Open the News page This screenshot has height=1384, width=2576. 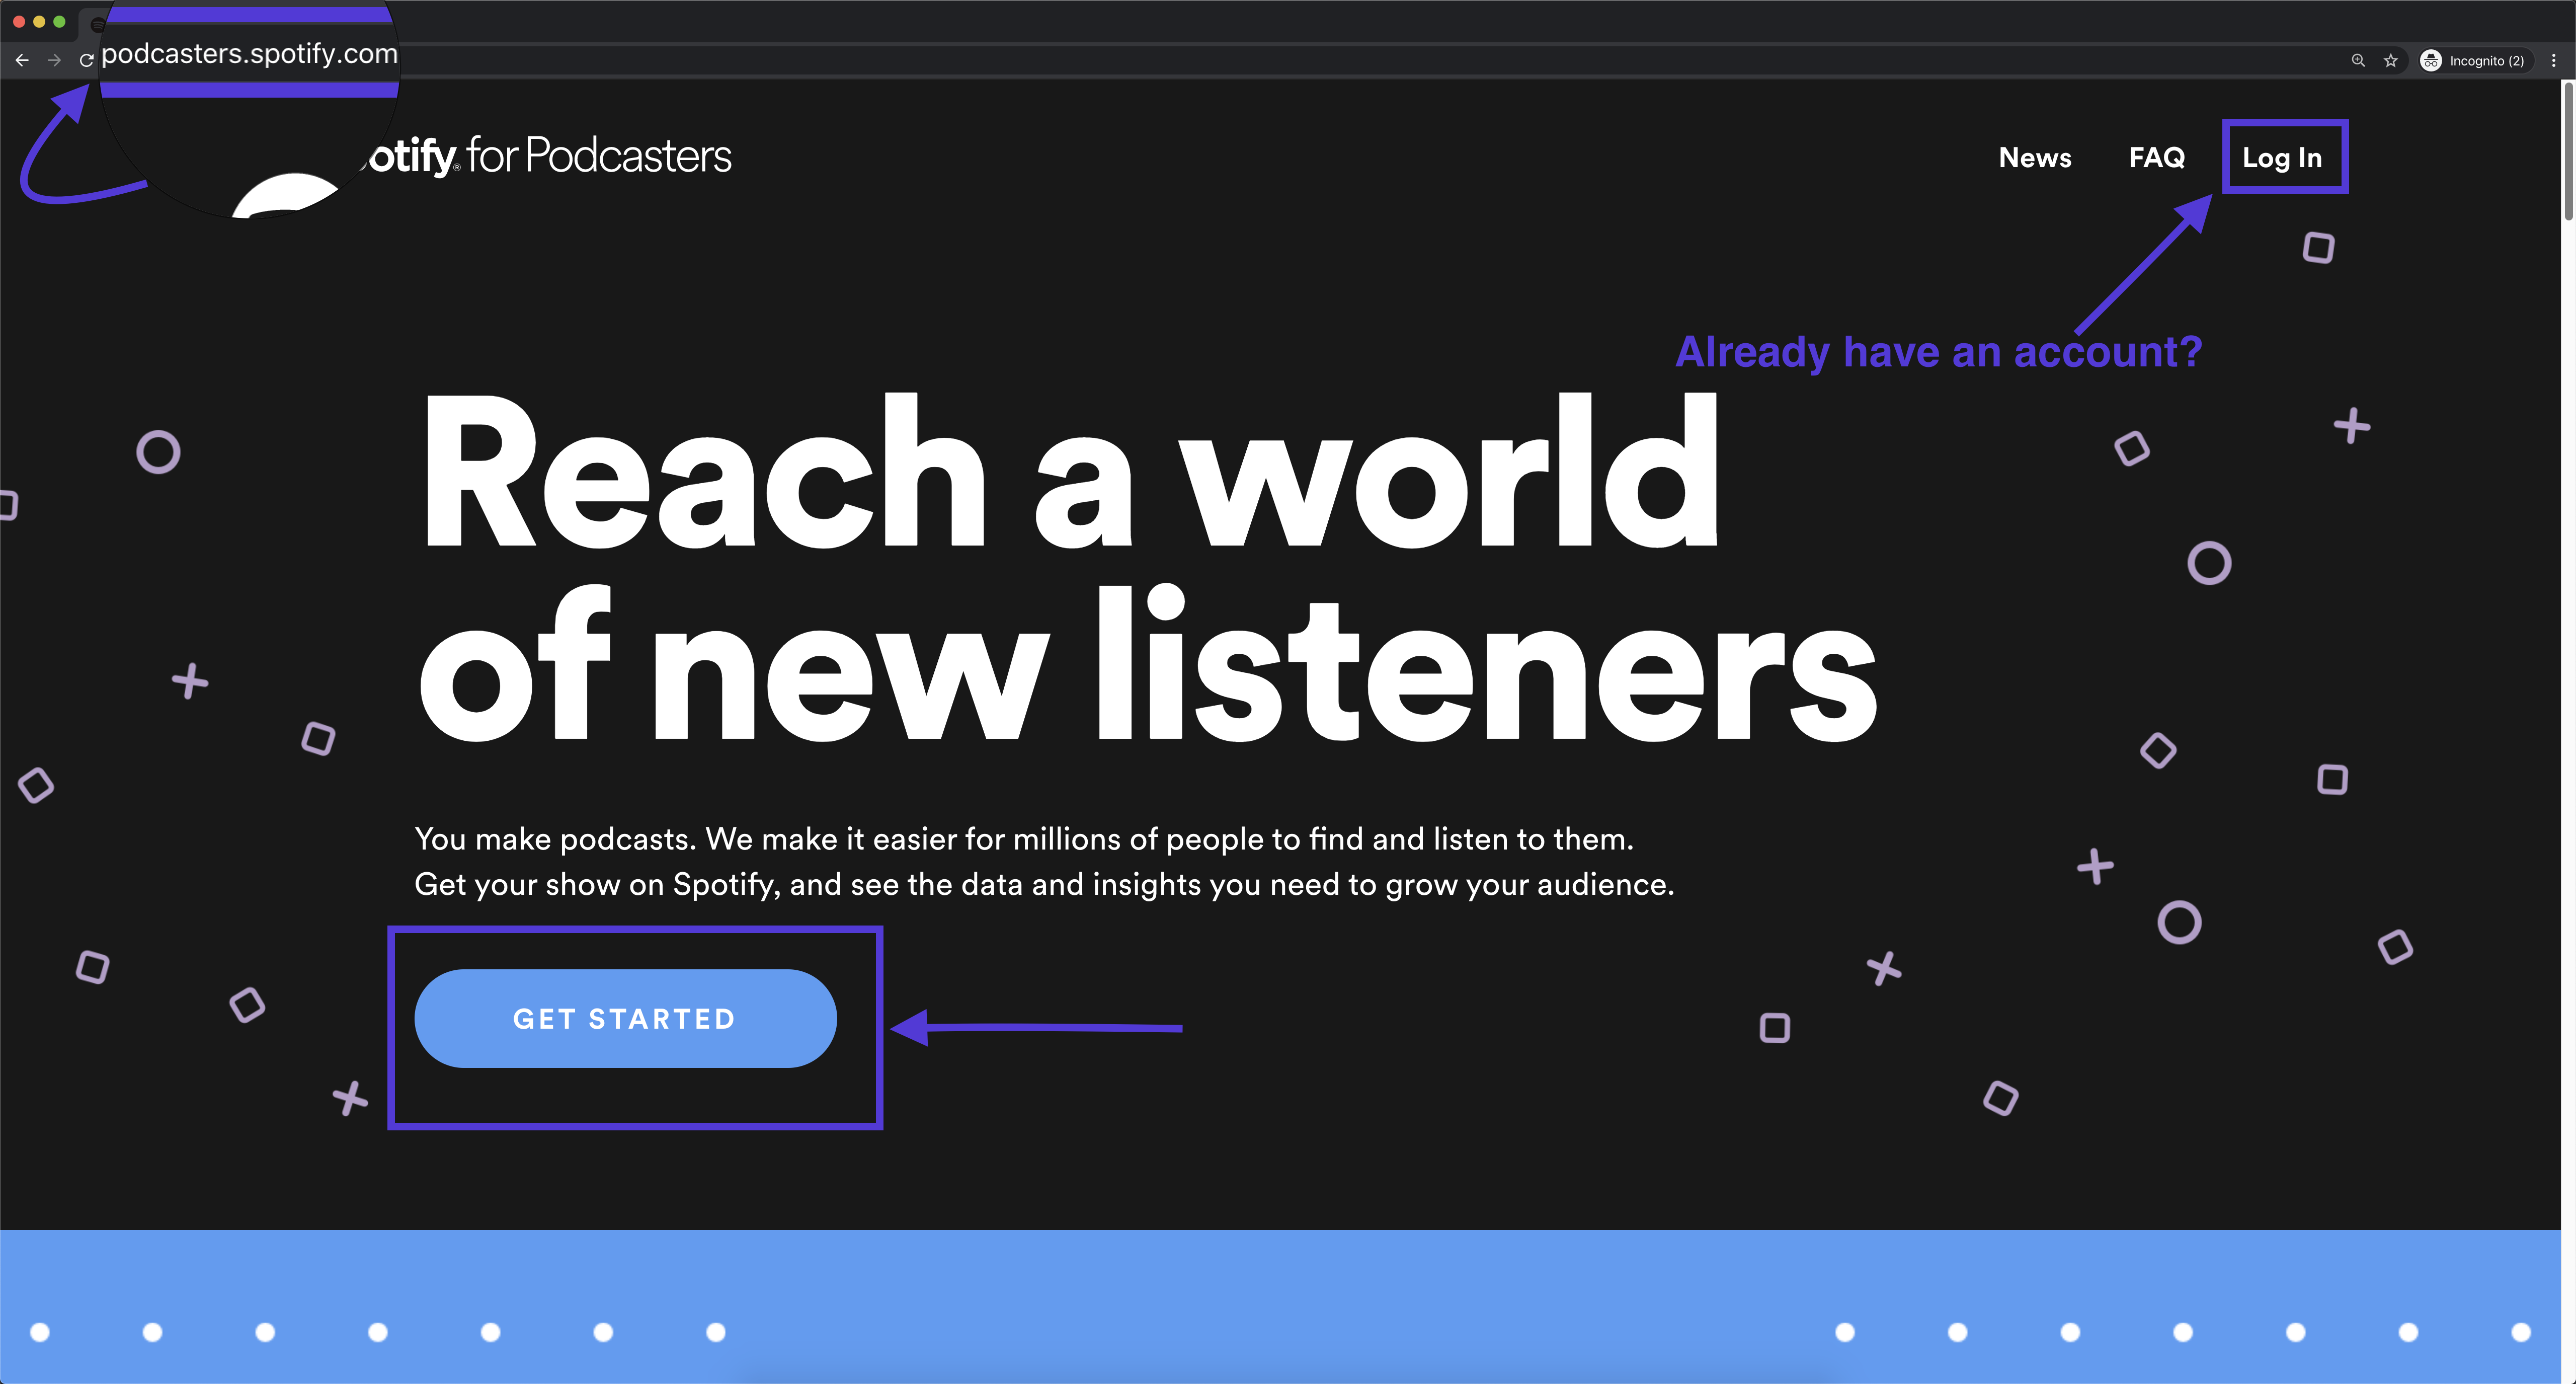(2035, 157)
